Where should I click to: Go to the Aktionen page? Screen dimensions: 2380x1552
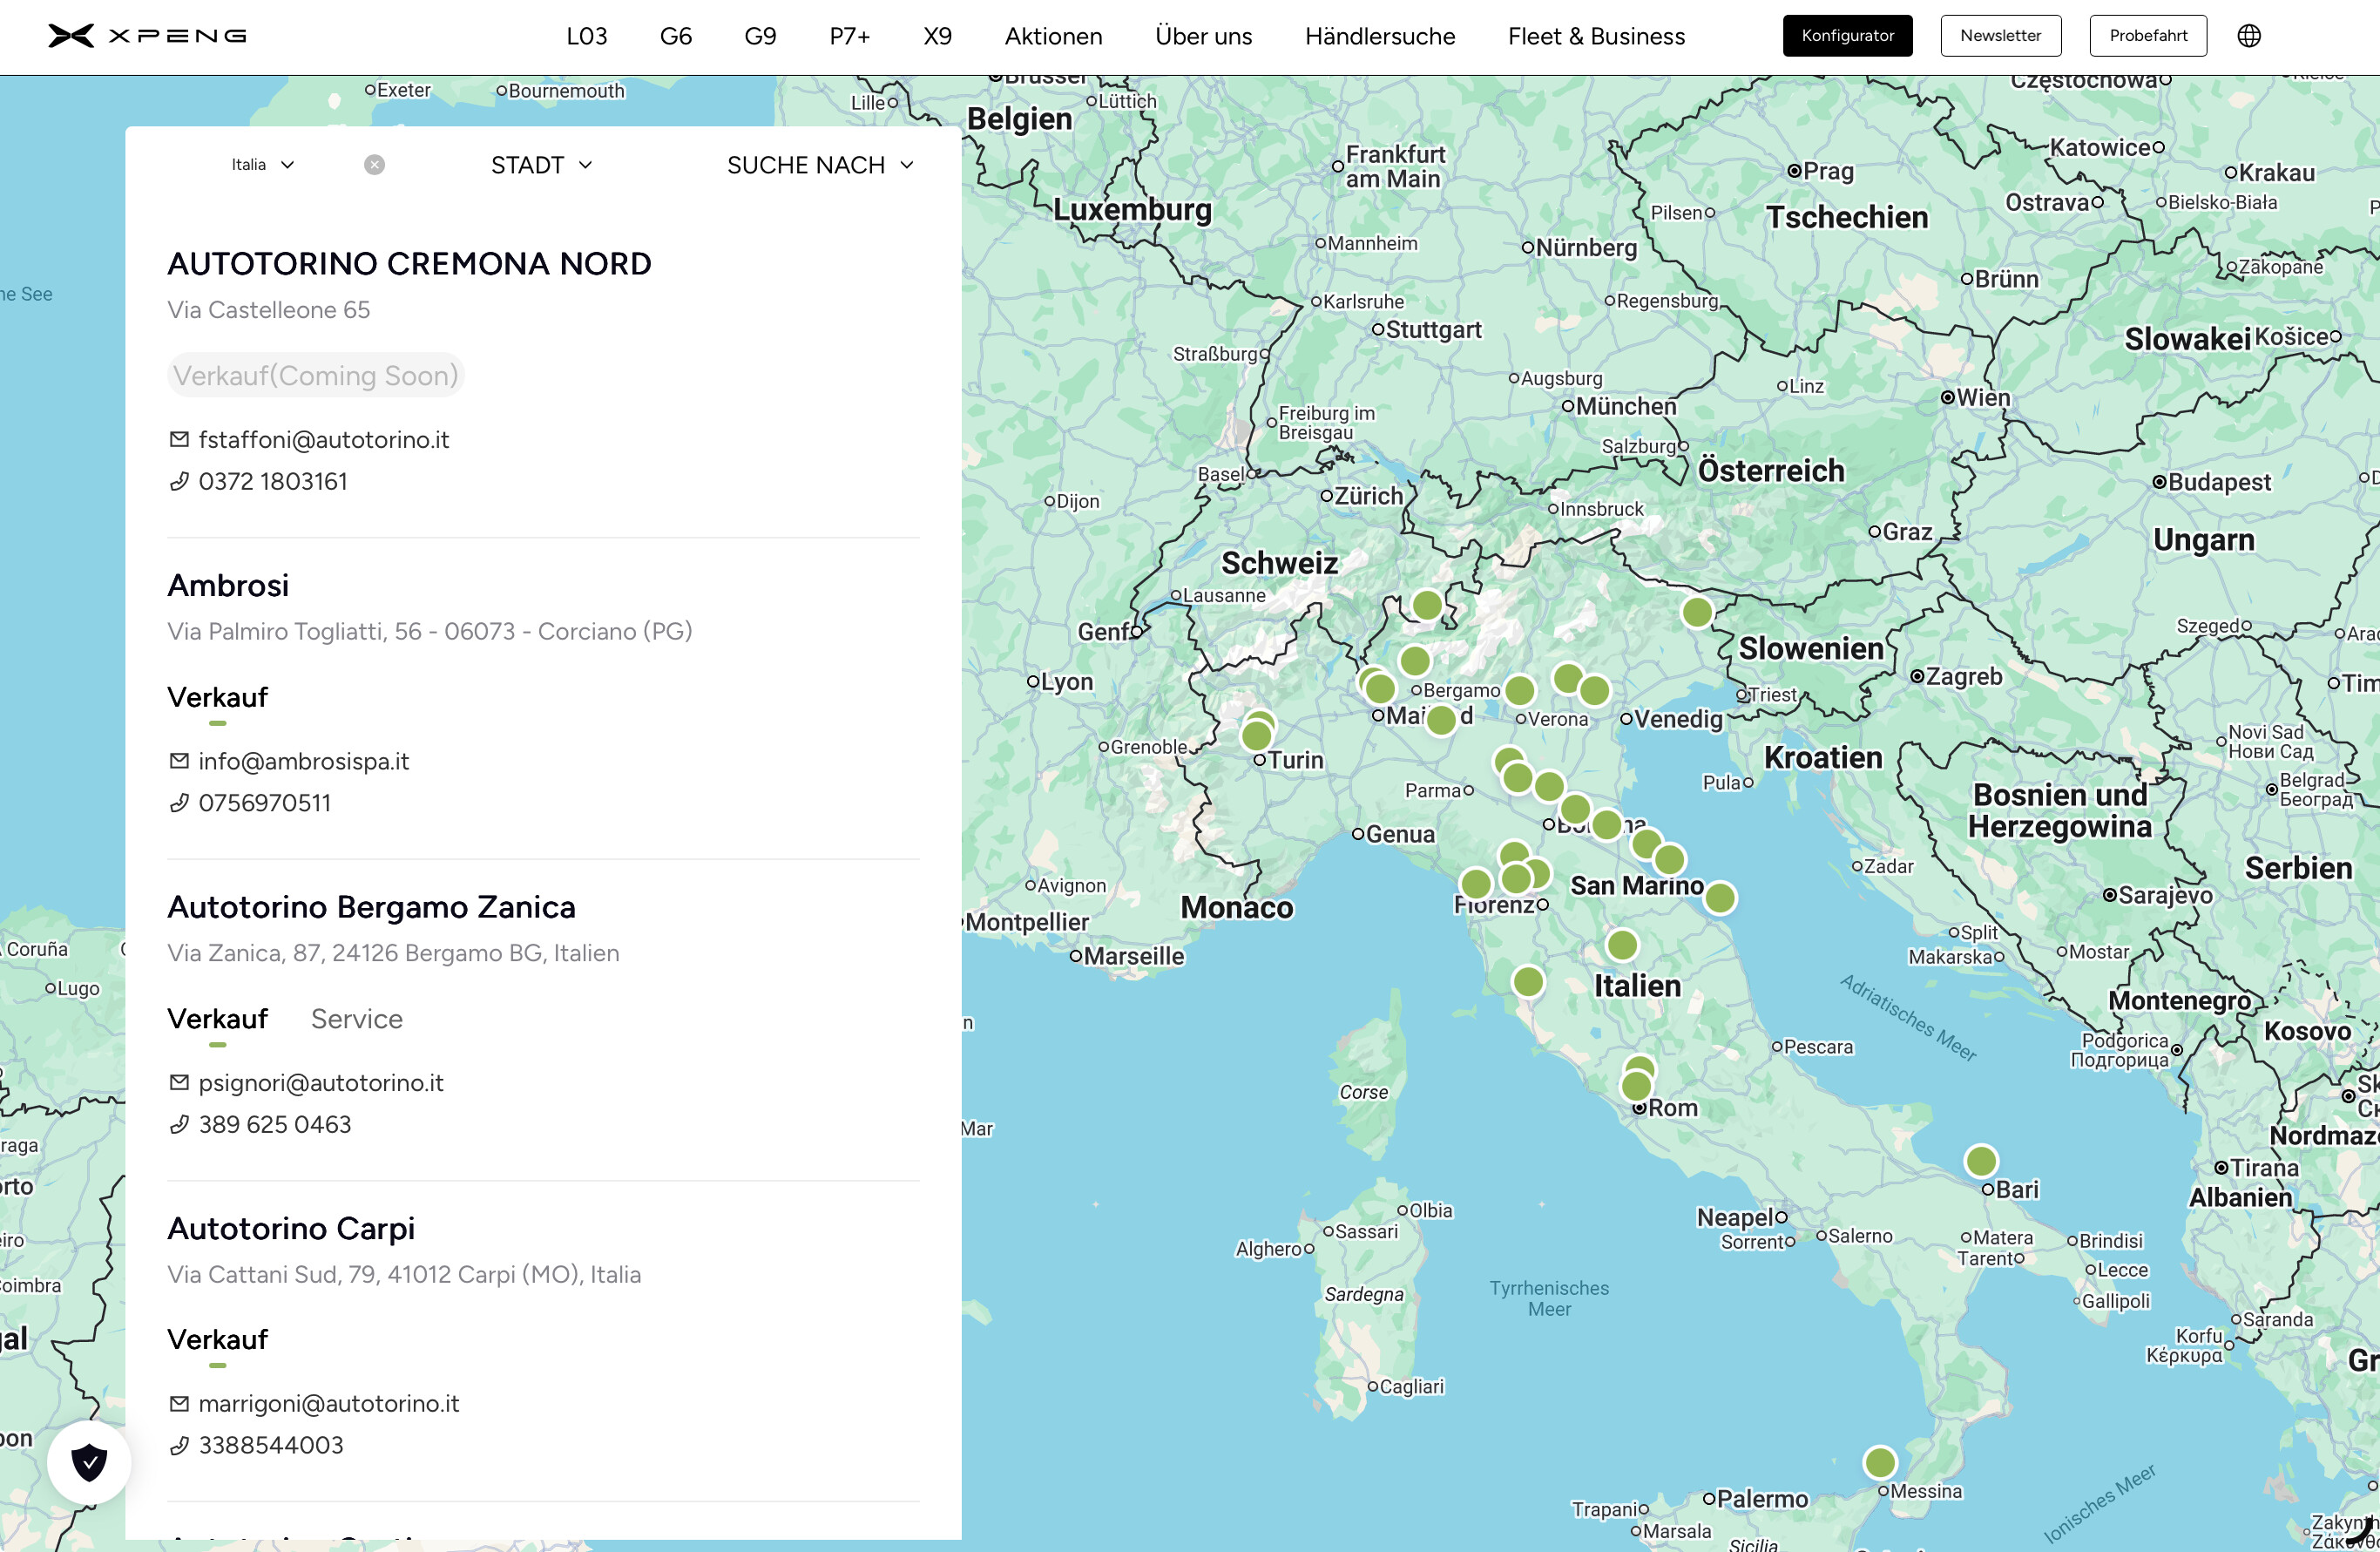coord(1054,37)
